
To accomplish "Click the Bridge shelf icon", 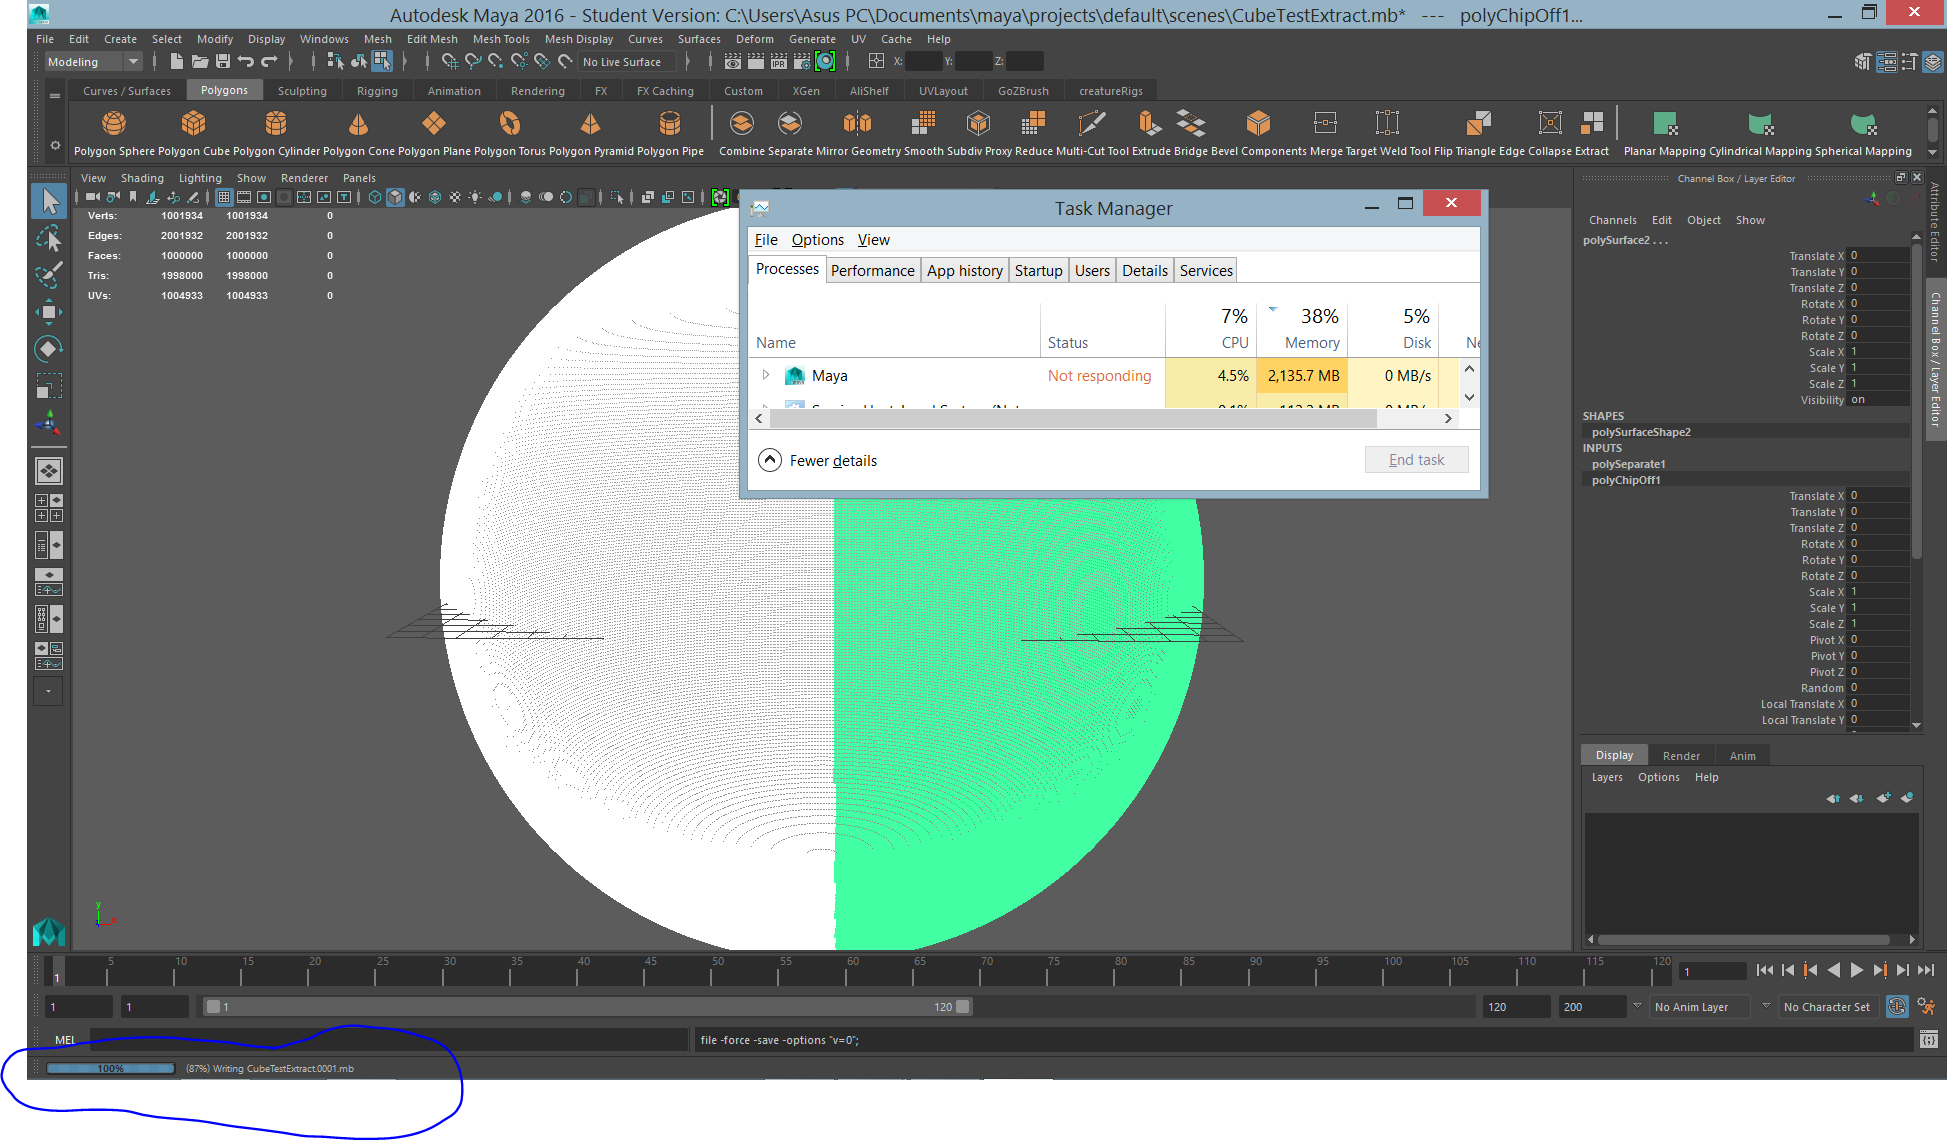I will pos(1190,124).
